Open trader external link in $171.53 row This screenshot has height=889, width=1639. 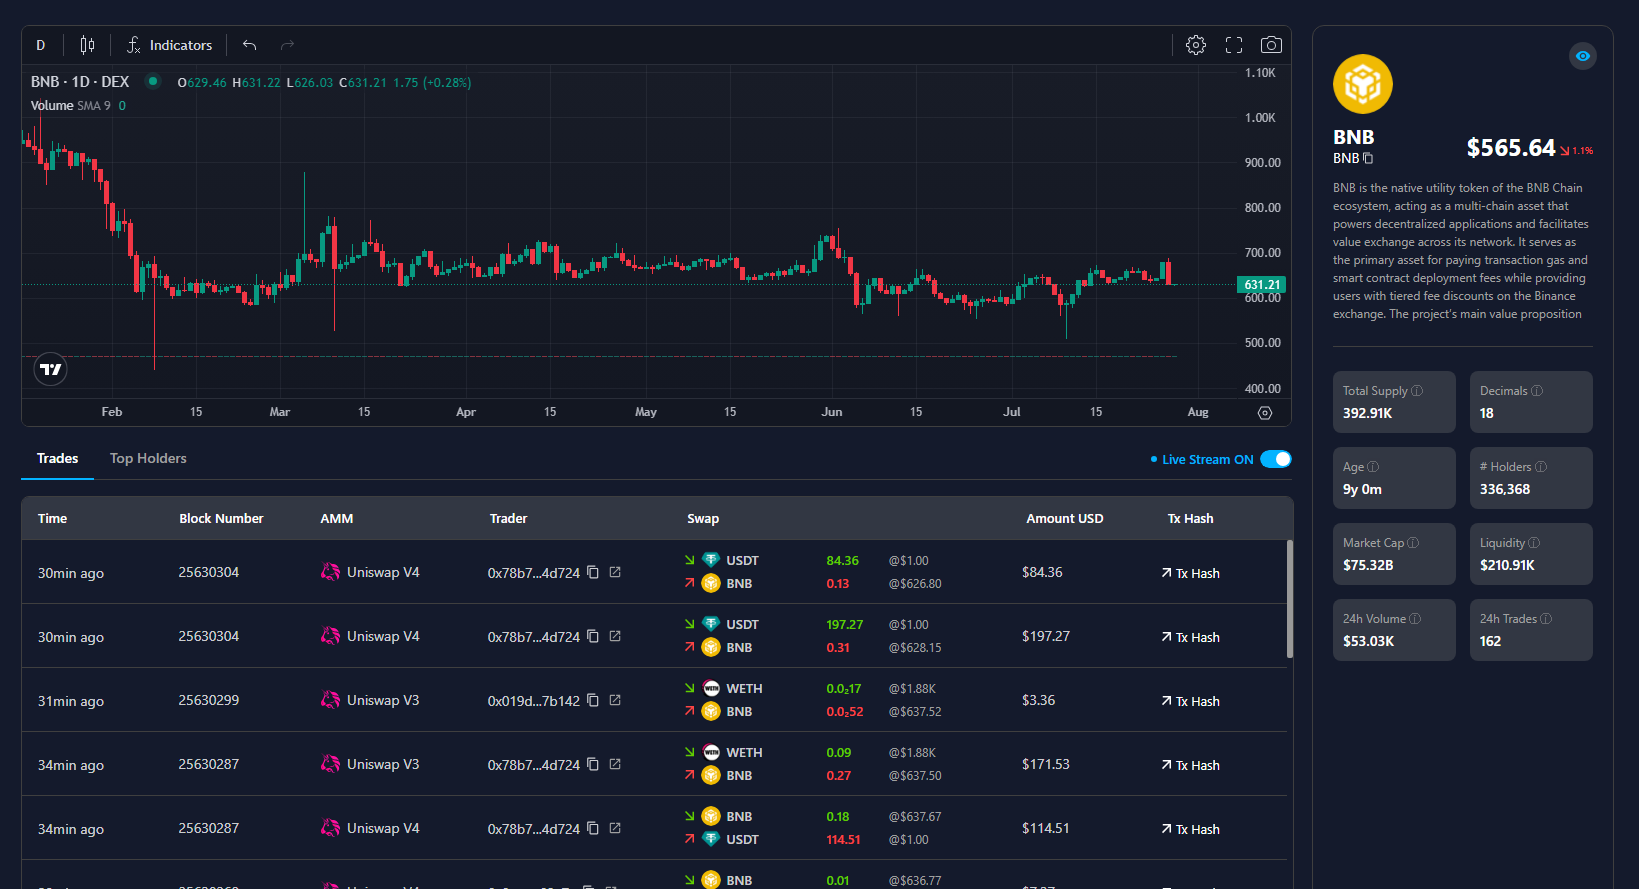[615, 764]
